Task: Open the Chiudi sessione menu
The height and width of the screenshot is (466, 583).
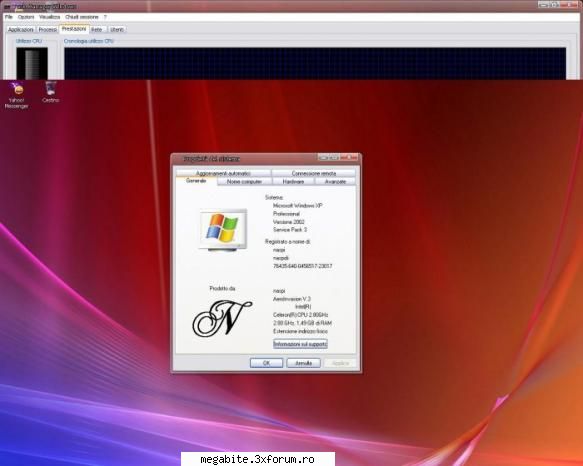Action: [82, 17]
